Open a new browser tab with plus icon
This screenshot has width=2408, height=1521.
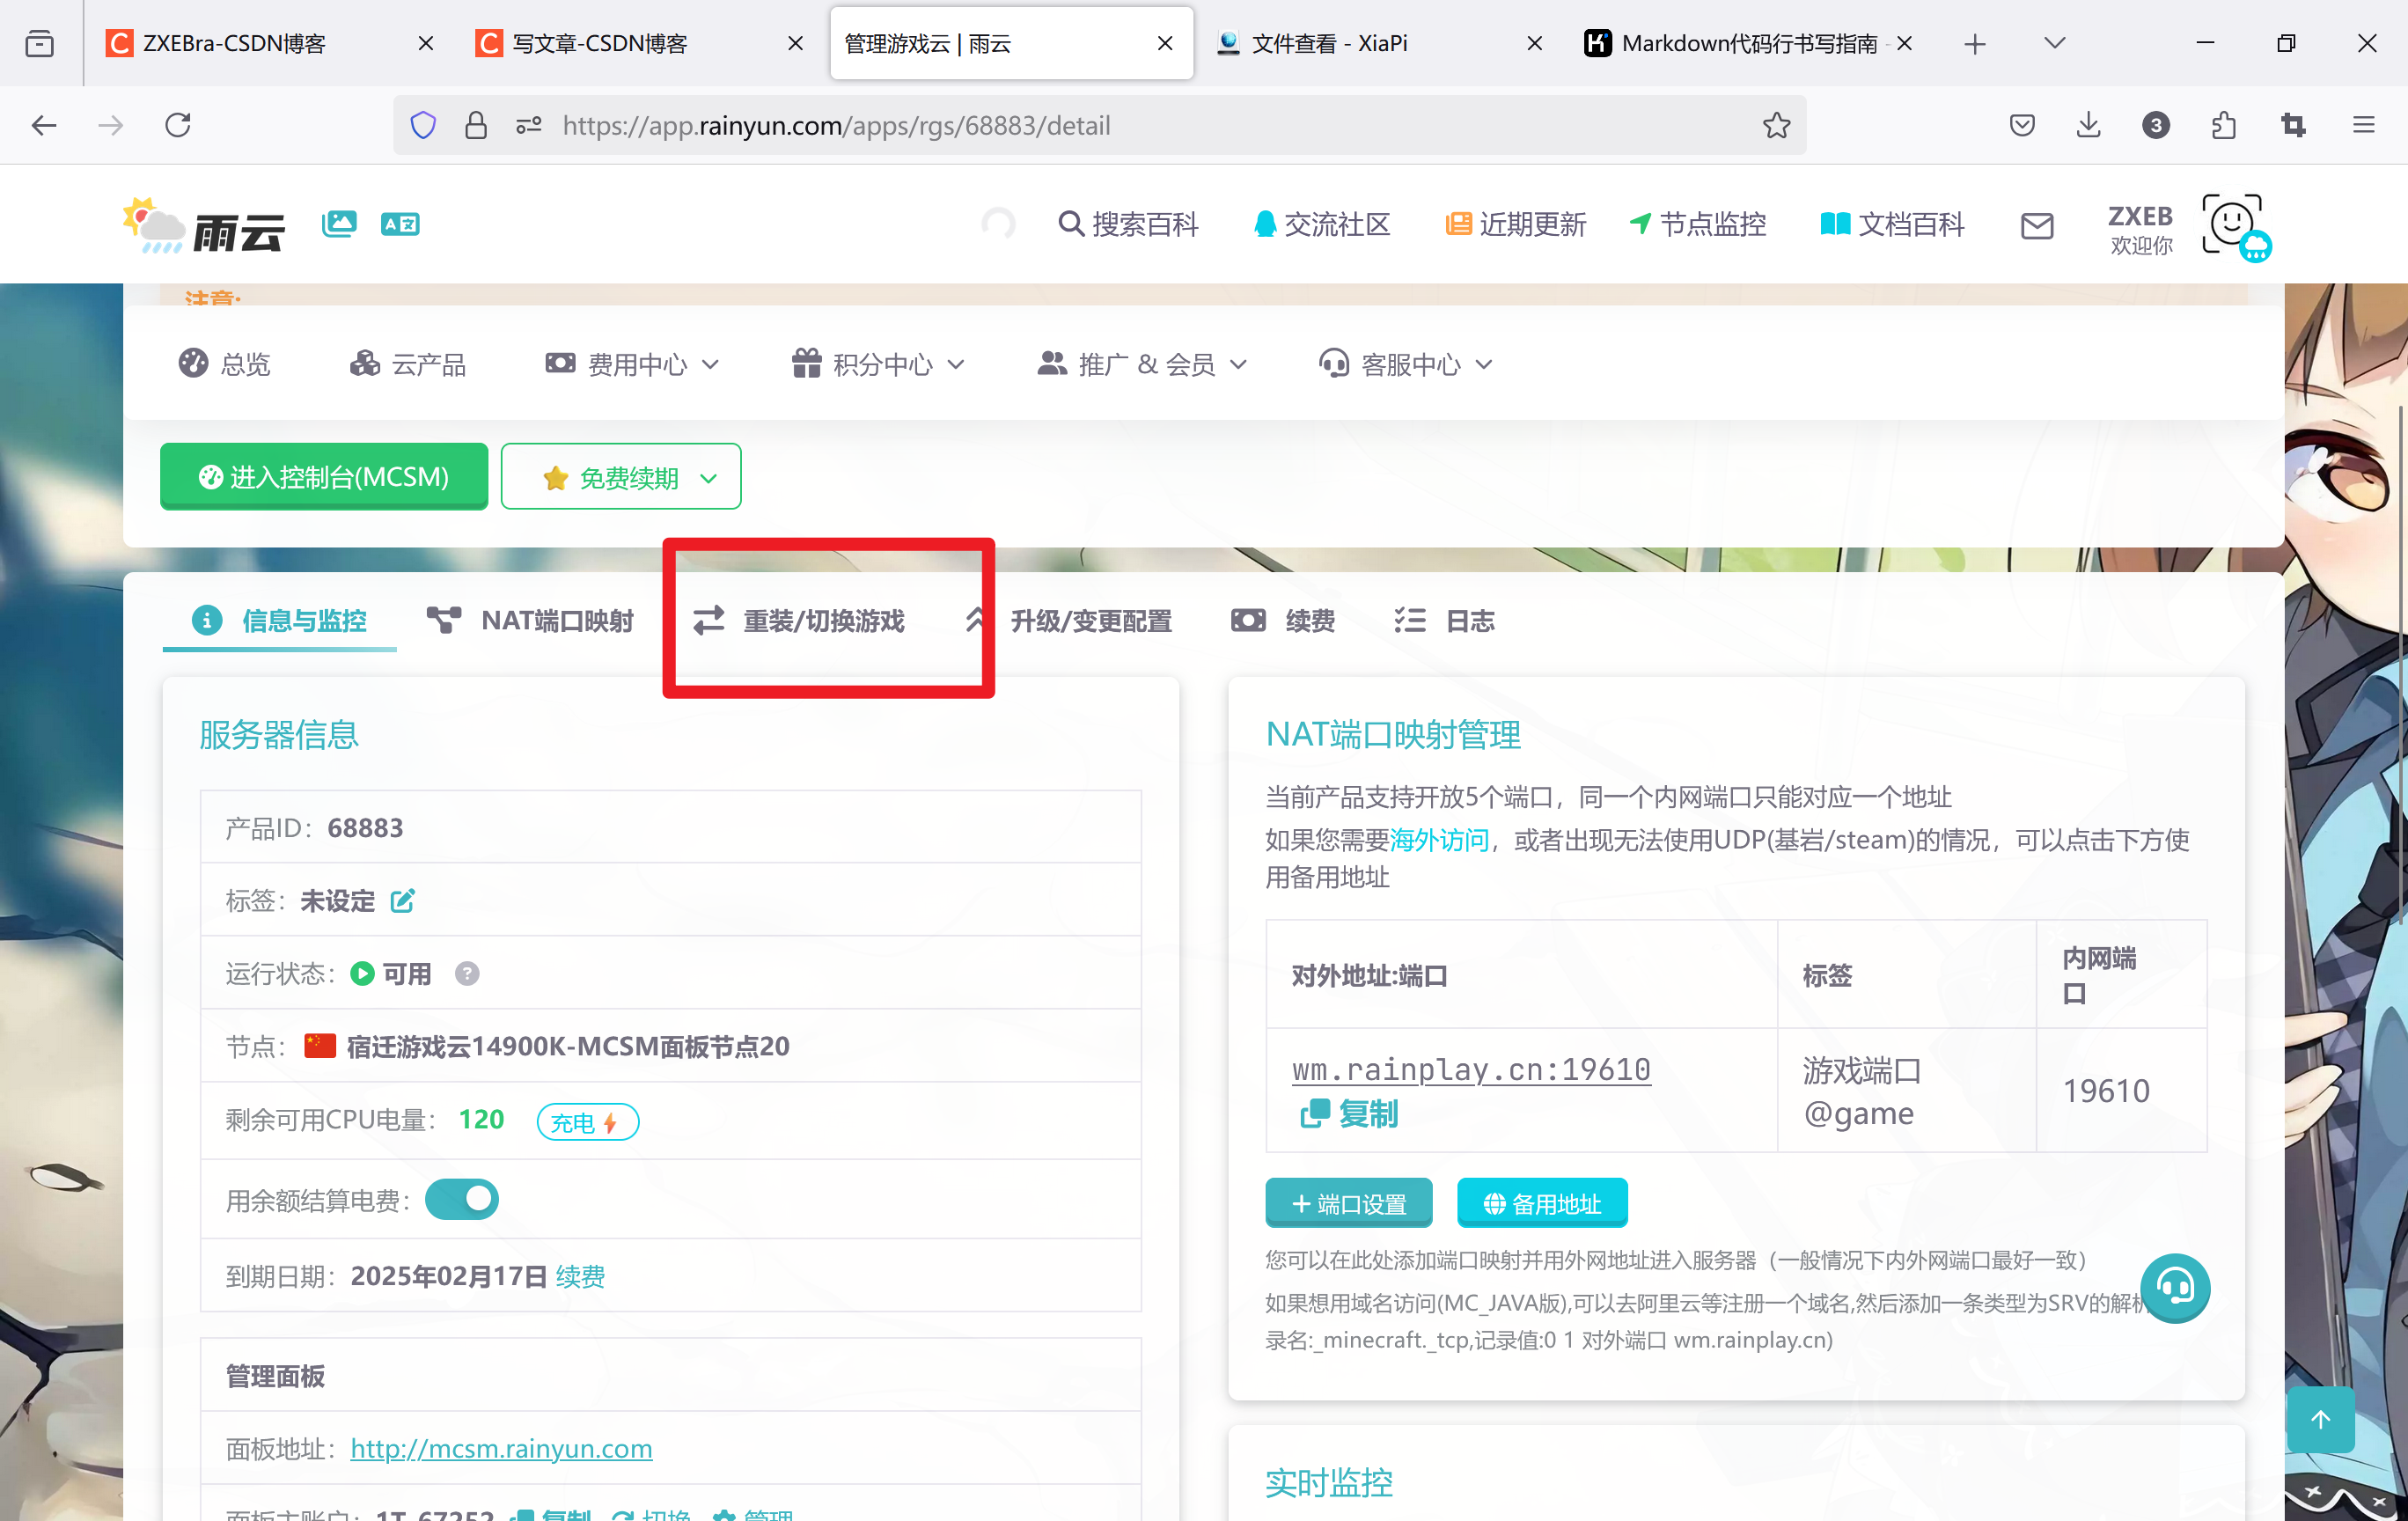[1975, 44]
